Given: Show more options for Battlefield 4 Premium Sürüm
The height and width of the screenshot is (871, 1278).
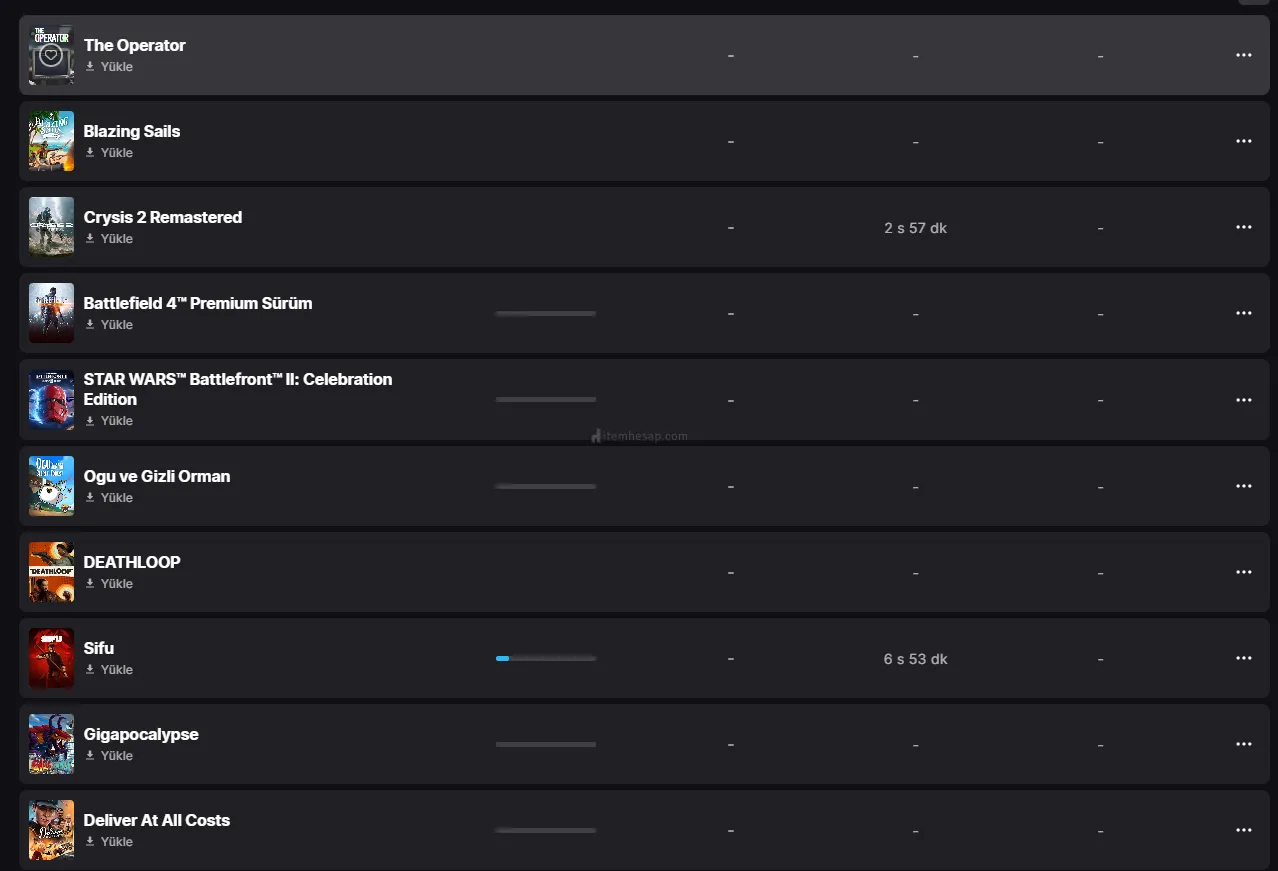Looking at the screenshot, I should click(x=1243, y=313).
